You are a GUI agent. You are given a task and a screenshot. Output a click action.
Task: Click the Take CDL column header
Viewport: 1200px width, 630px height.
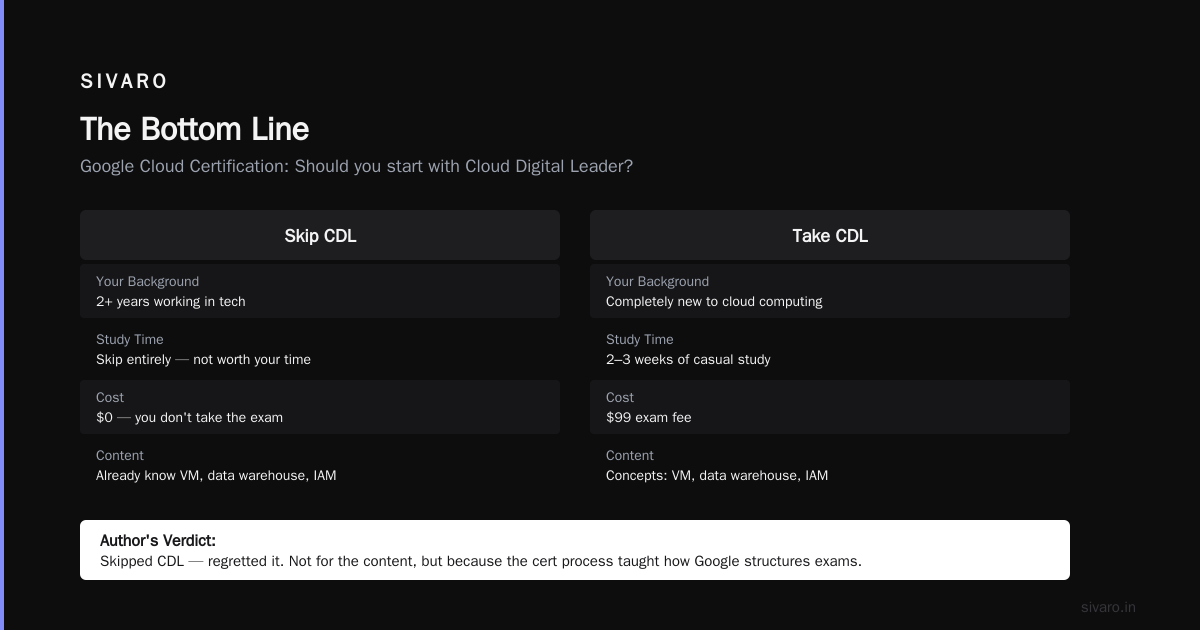tap(830, 235)
